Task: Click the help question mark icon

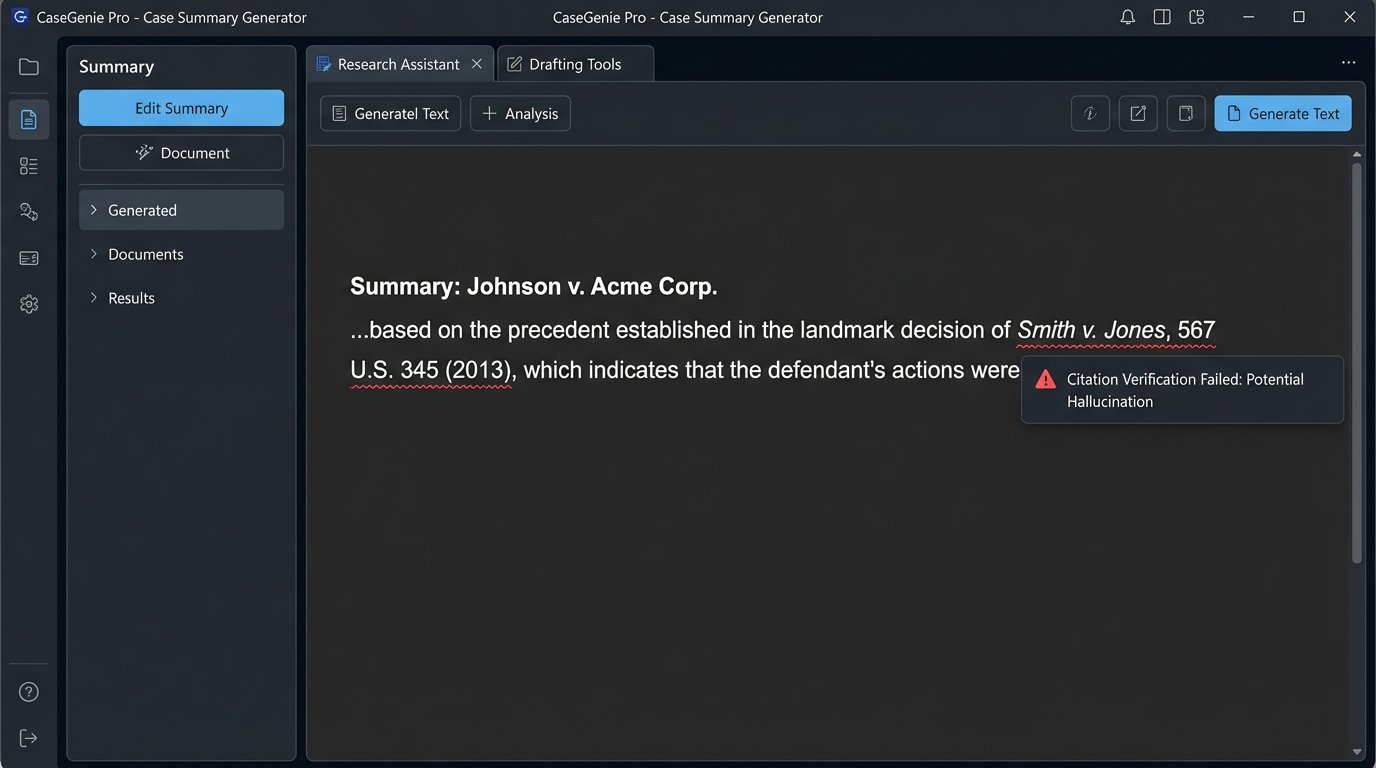Action: pos(28,691)
